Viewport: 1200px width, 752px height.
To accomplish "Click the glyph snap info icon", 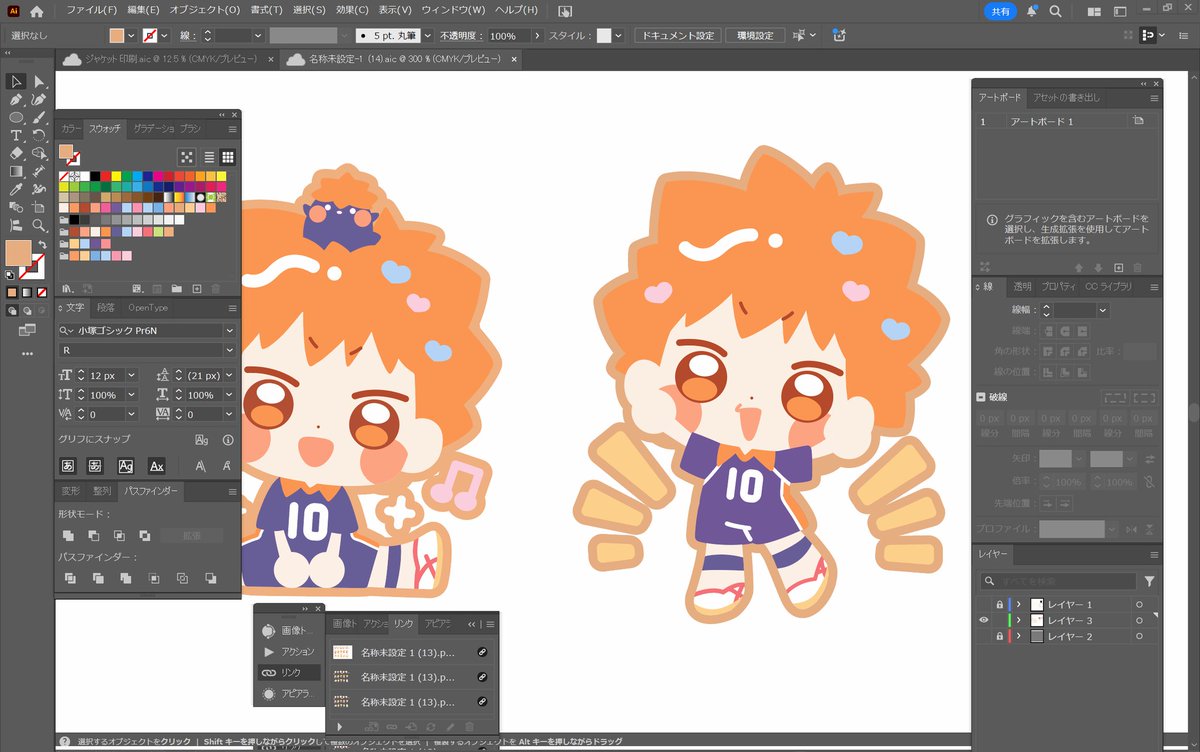I will 227,439.
